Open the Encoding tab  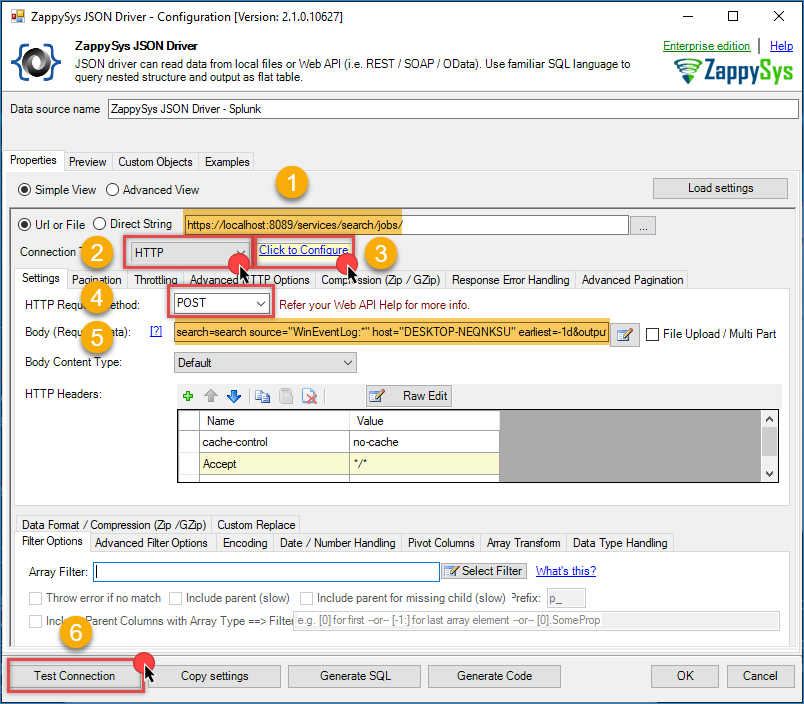245,542
